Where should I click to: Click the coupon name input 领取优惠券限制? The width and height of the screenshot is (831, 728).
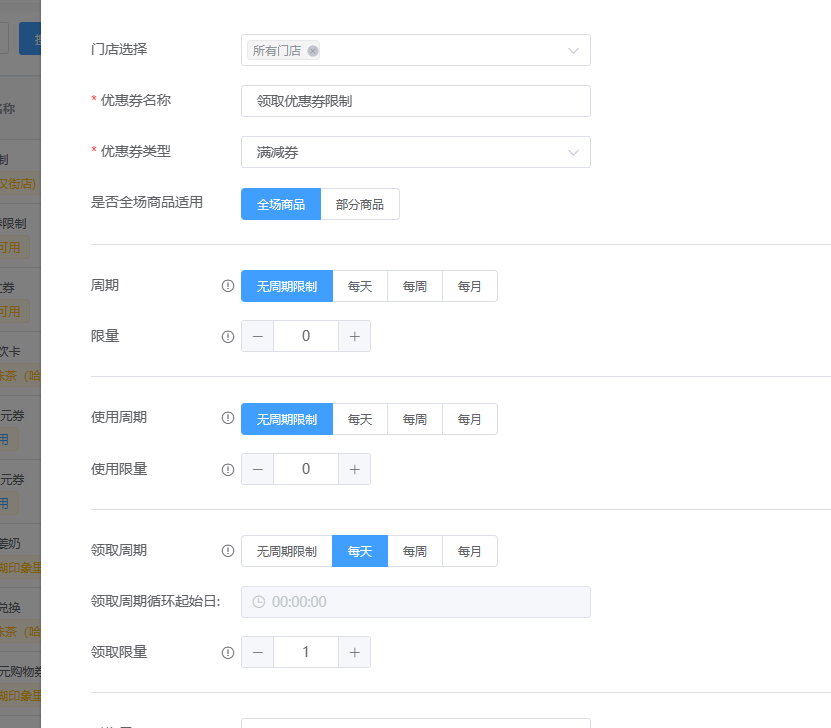click(x=415, y=100)
